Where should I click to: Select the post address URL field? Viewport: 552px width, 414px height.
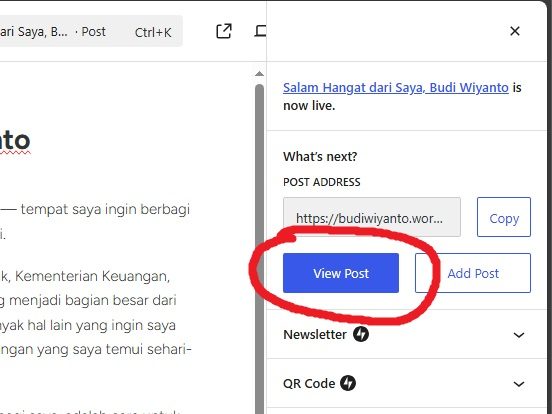(372, 217)
